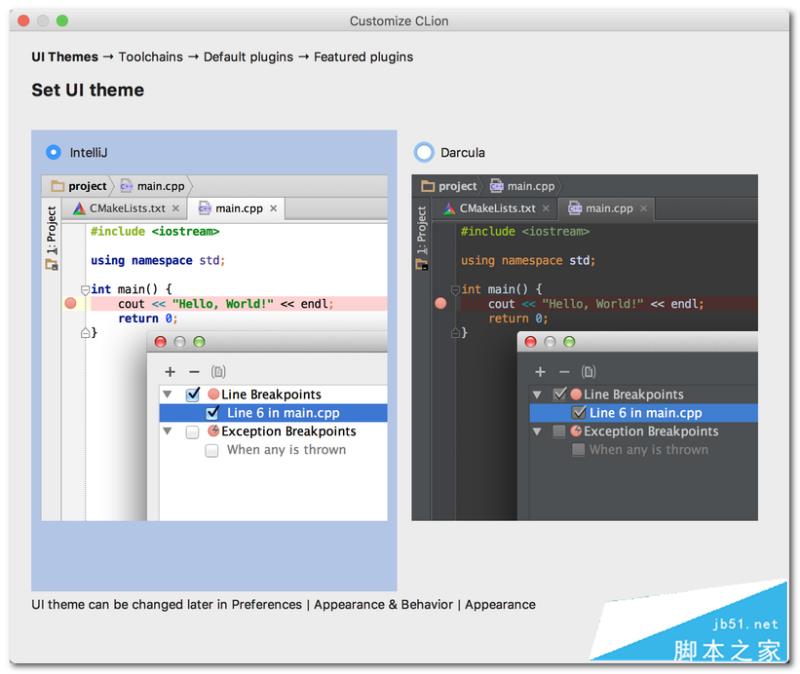Toggle Line 6 in main.cpp checkbox, Darcula preview
Viewport: 800px width, 674px height.
pos(579,412)
